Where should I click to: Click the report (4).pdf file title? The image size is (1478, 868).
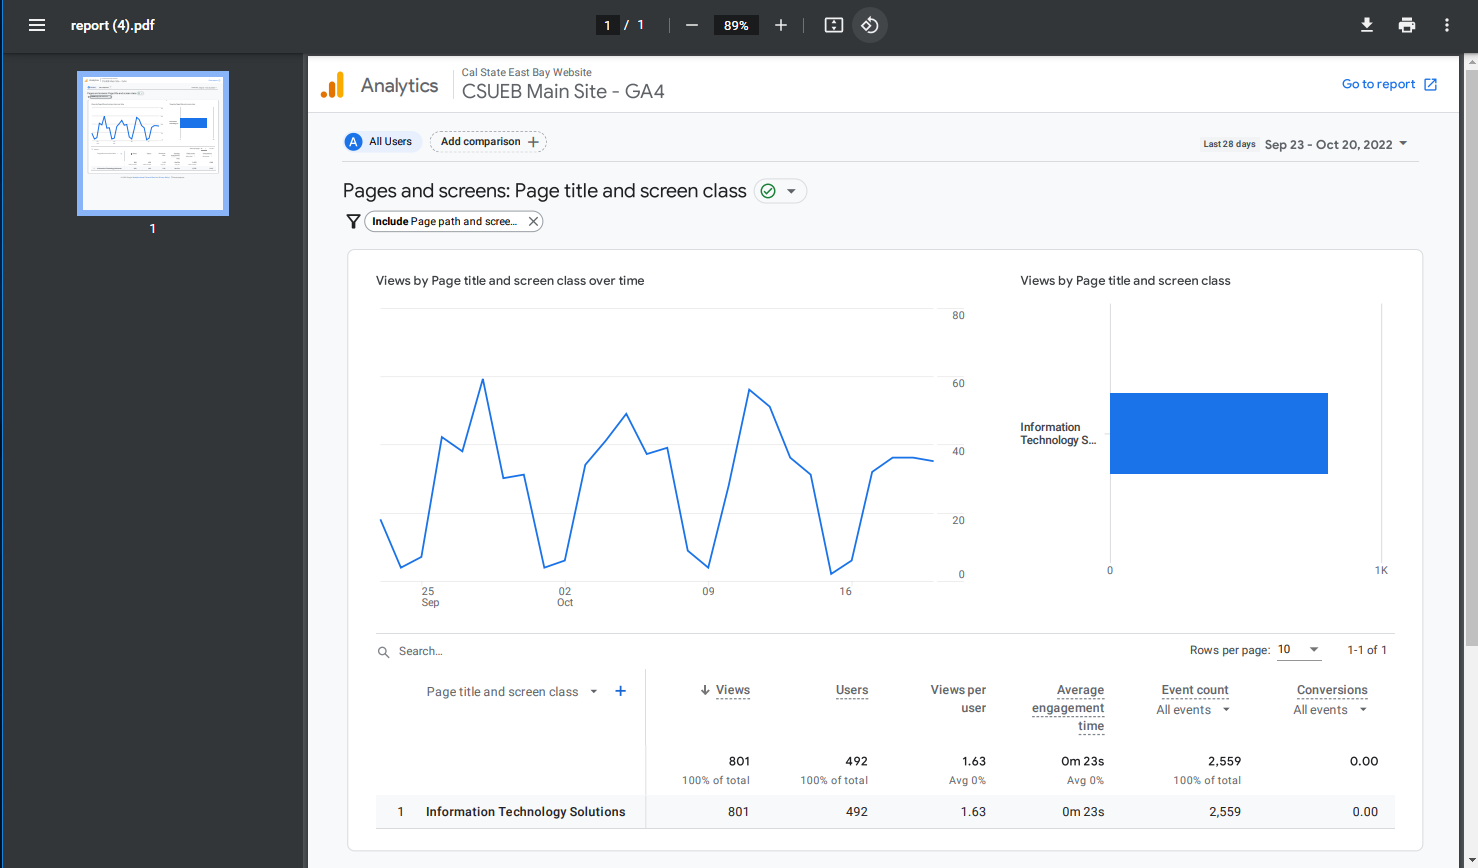pos(113,25)
